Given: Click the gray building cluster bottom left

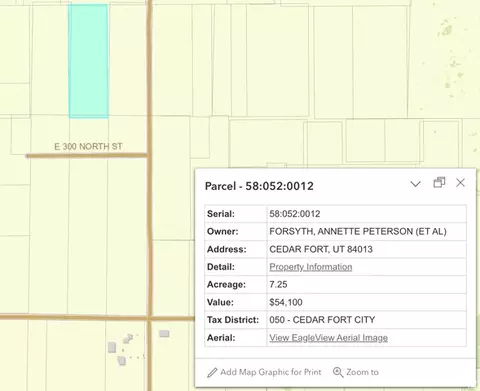Looking at the screenshot, I should (121, 349).
